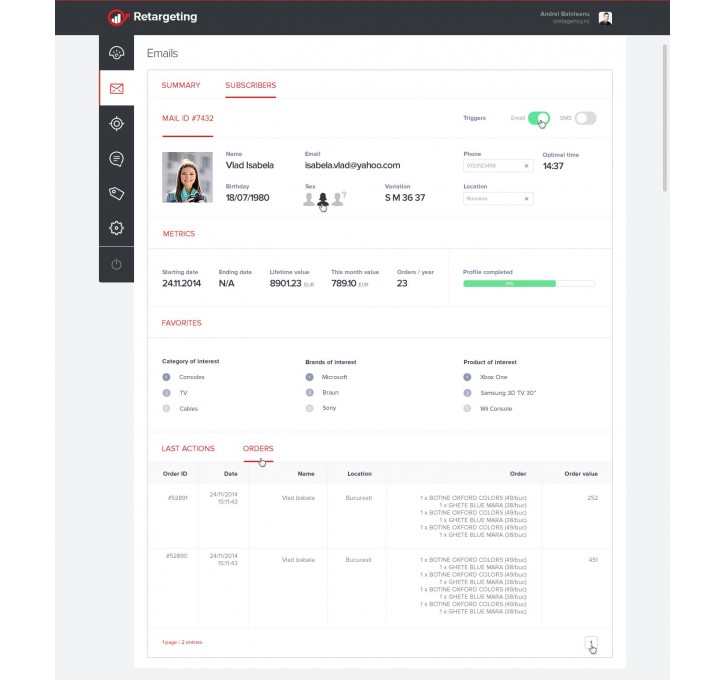The image size is (725, 680).
Task: Click the subscriber profile photo
Action: click(x=187, y=177)
